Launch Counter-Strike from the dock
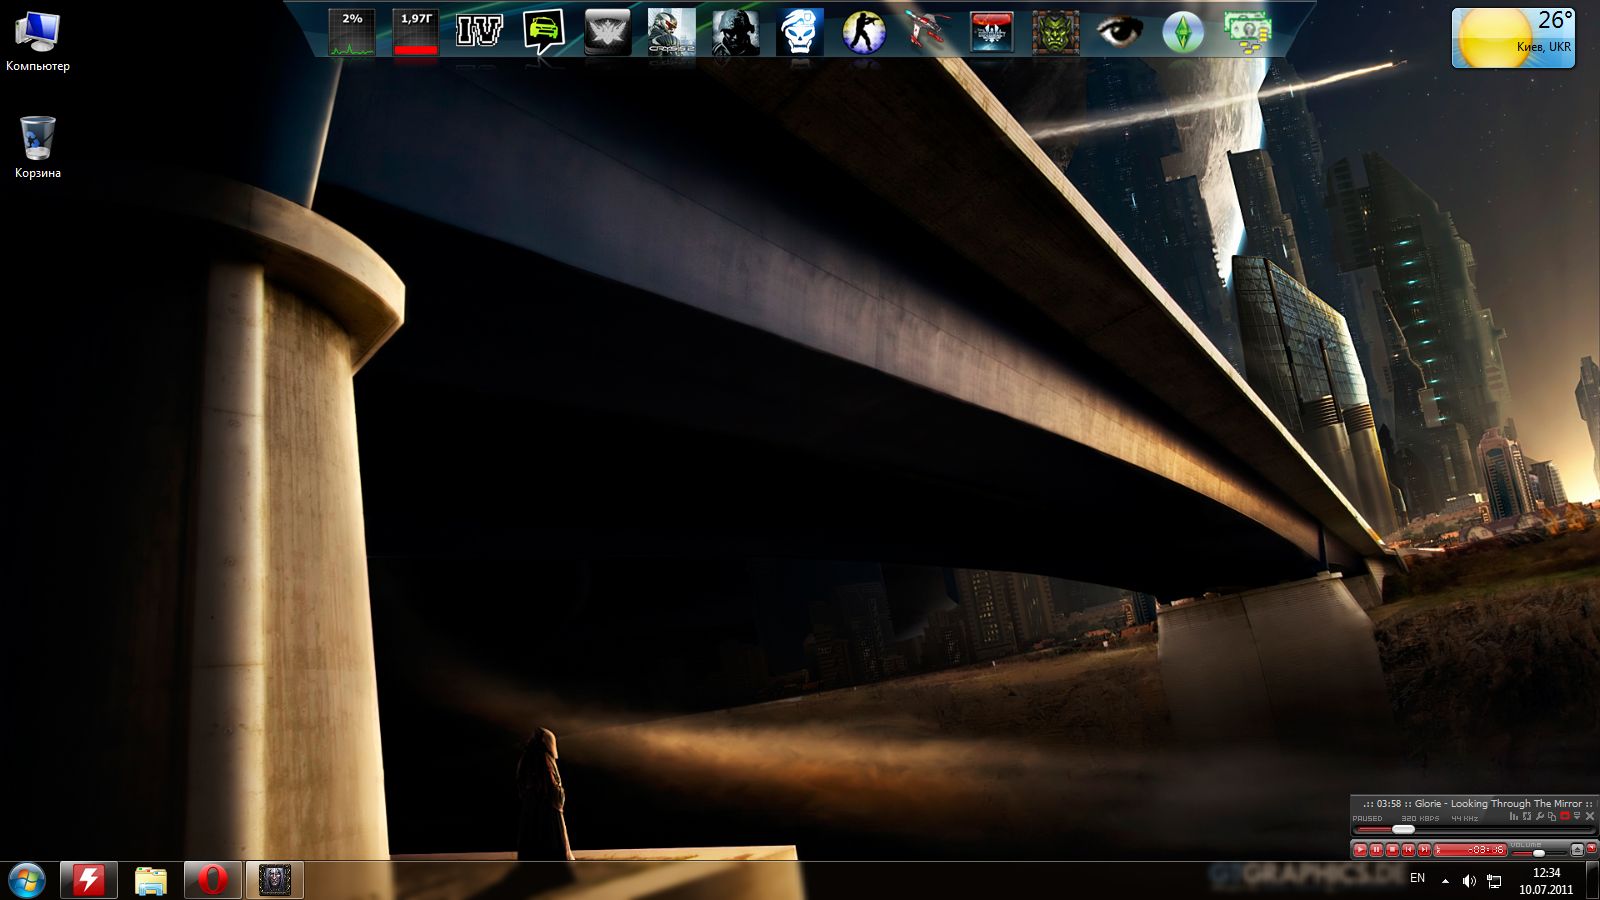1600x900 pixels. coord(863,32)
